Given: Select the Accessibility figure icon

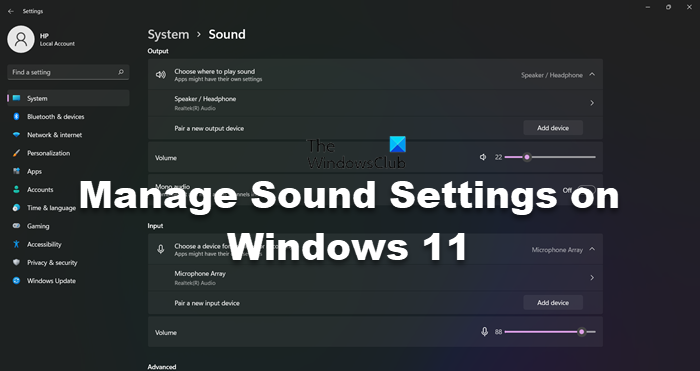Looking at the screenshot, I should point(17,244).
